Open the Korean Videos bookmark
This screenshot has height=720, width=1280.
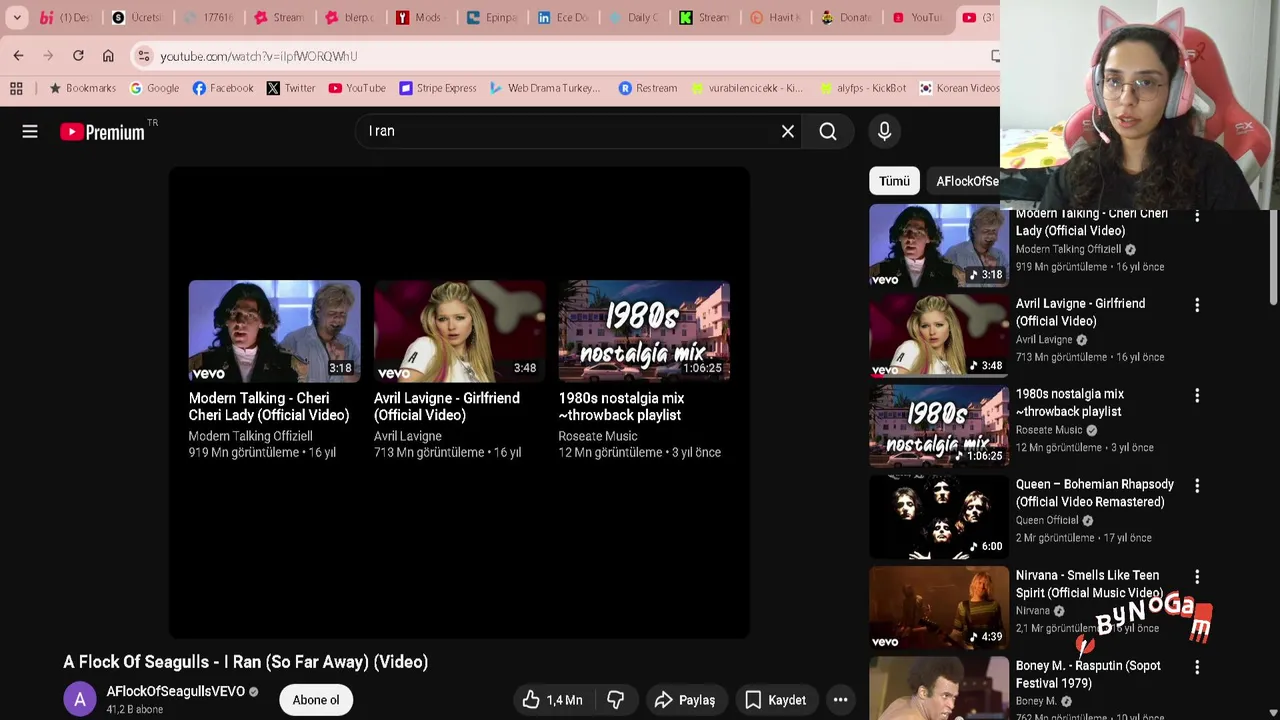point(959,88)
